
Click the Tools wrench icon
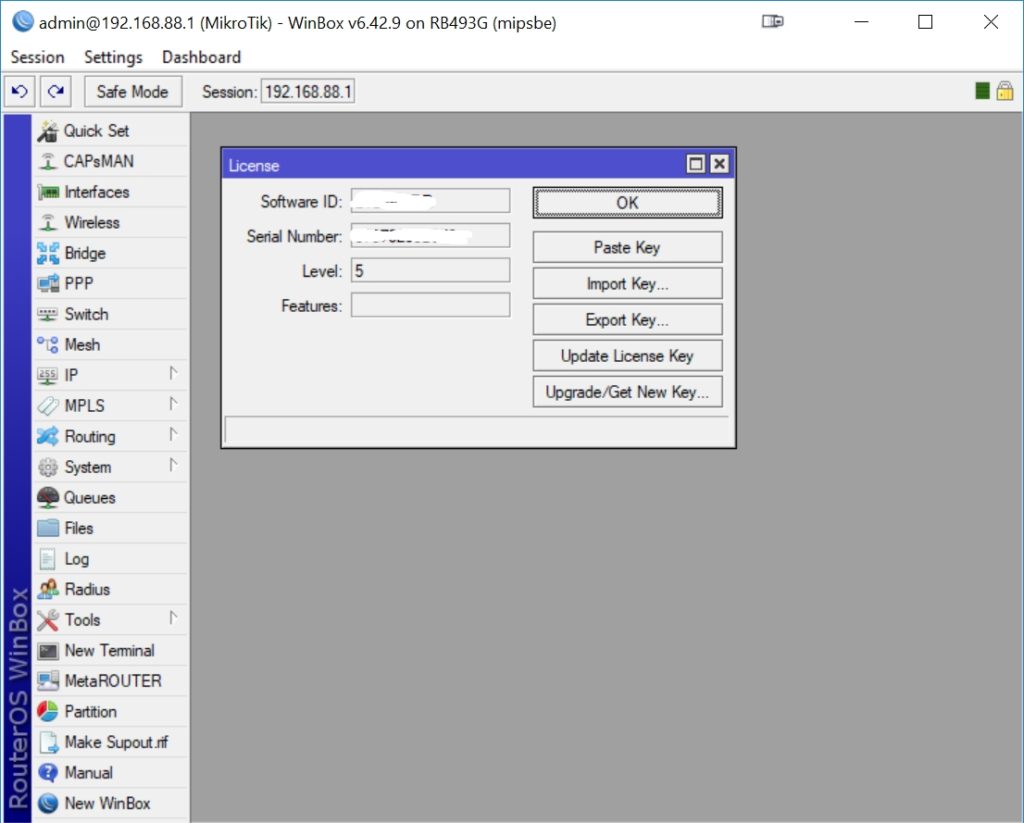pyautogui.click(x=48, y=620)
